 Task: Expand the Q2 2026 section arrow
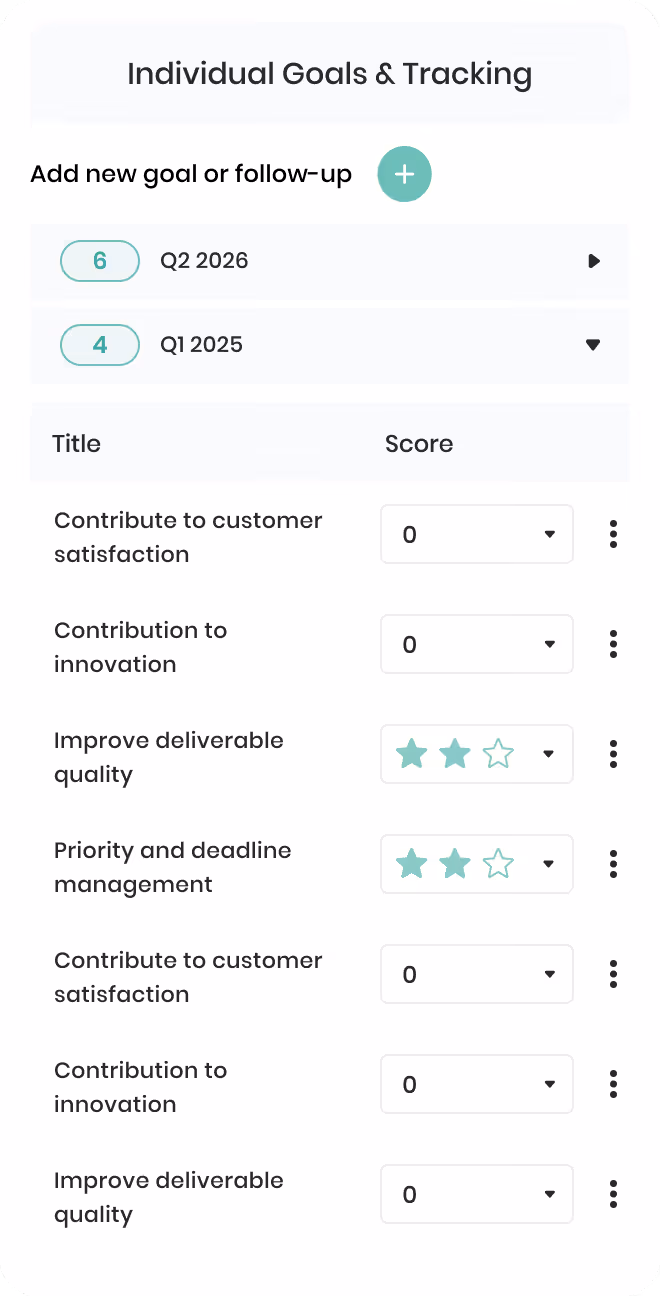tap(594, 261)
